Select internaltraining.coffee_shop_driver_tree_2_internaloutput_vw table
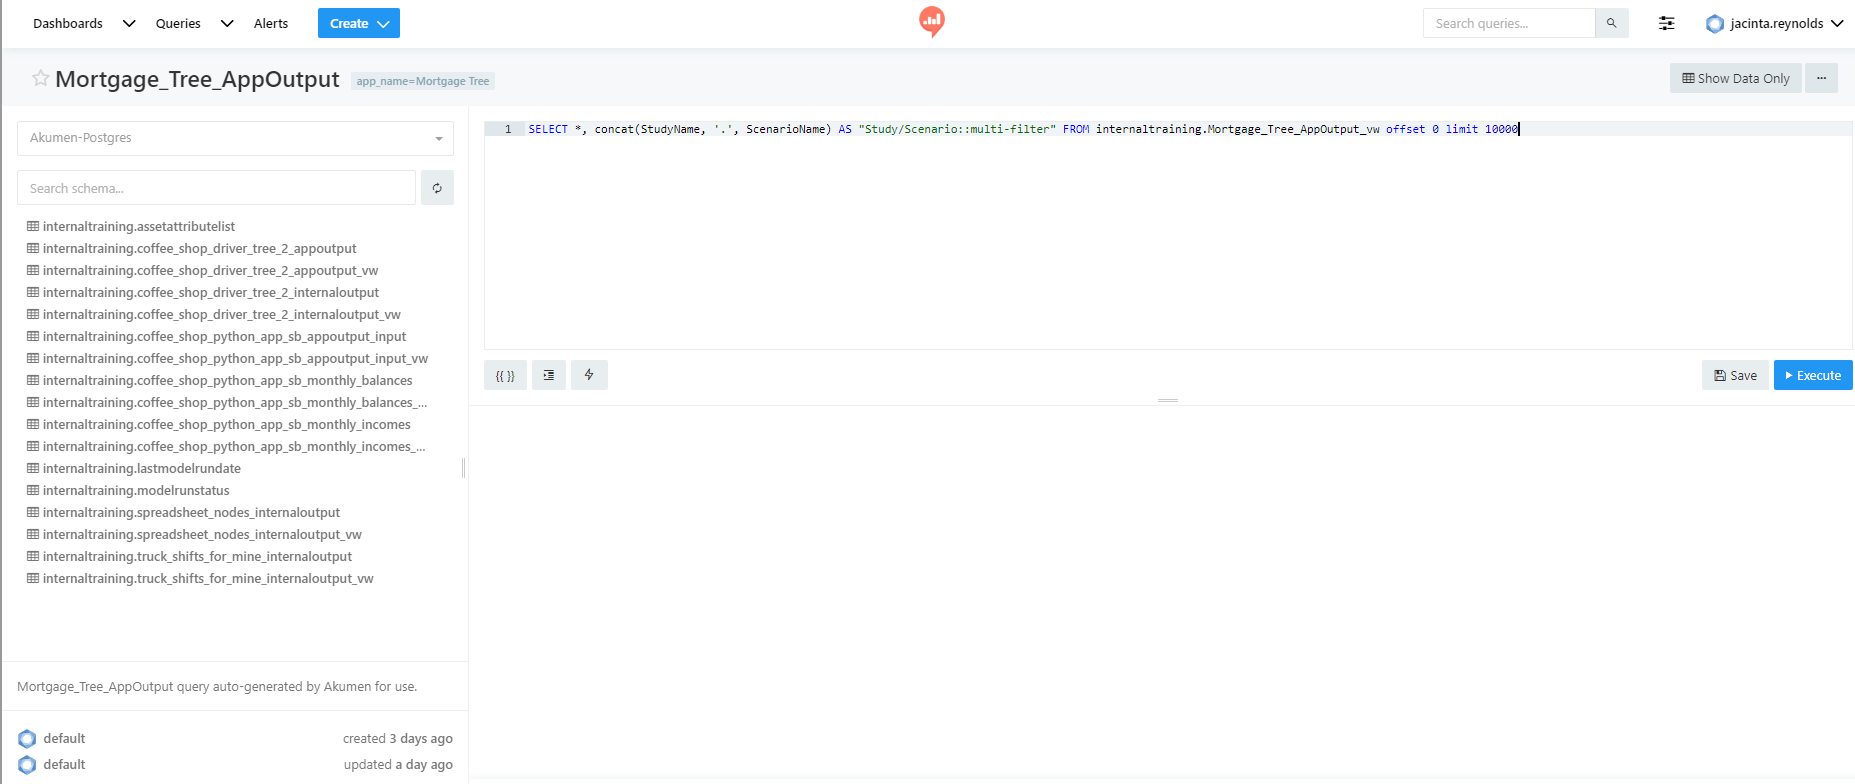The width and height of the screenshot is (1855, 784). (222, 314)
